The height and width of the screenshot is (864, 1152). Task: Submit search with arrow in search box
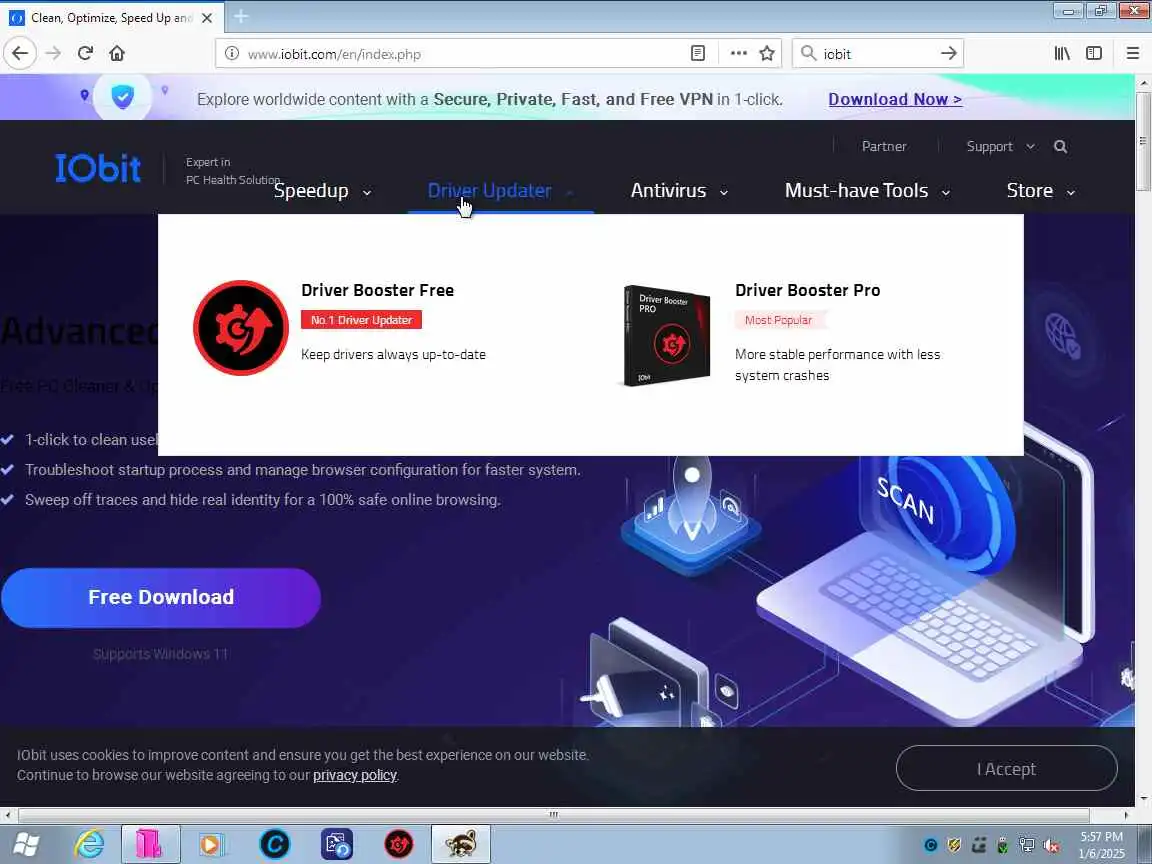pyautogui.click(x=948, y=54)
